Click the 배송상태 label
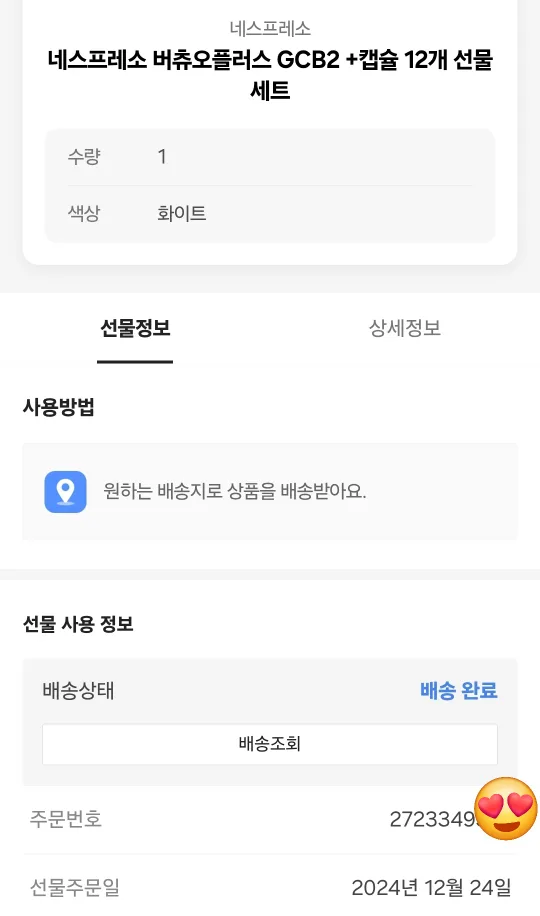Viewport: 540px width, 916px height. (78, 691)
